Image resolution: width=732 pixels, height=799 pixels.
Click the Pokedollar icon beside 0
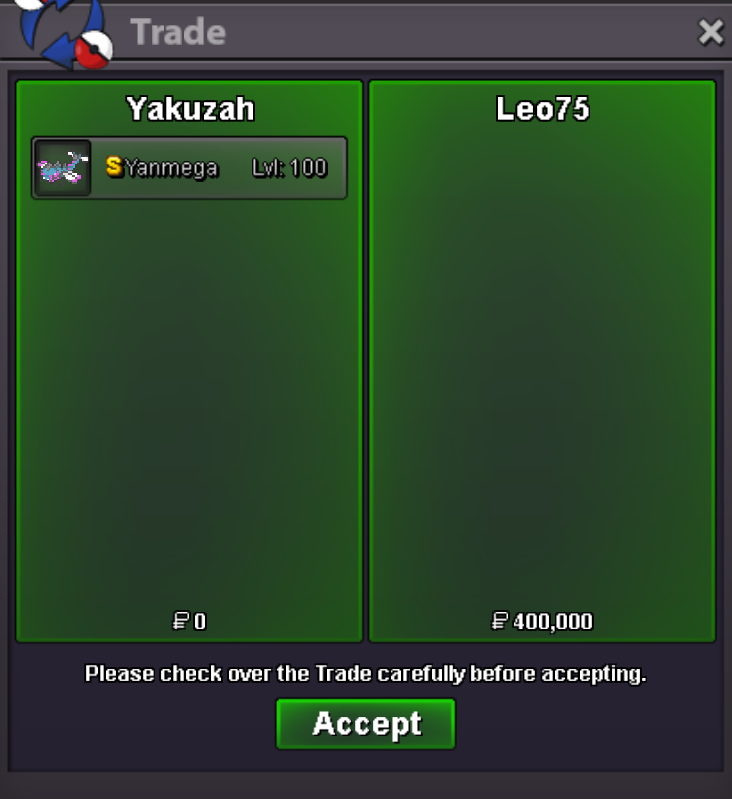pyautogui.click(x=181, y=621)
